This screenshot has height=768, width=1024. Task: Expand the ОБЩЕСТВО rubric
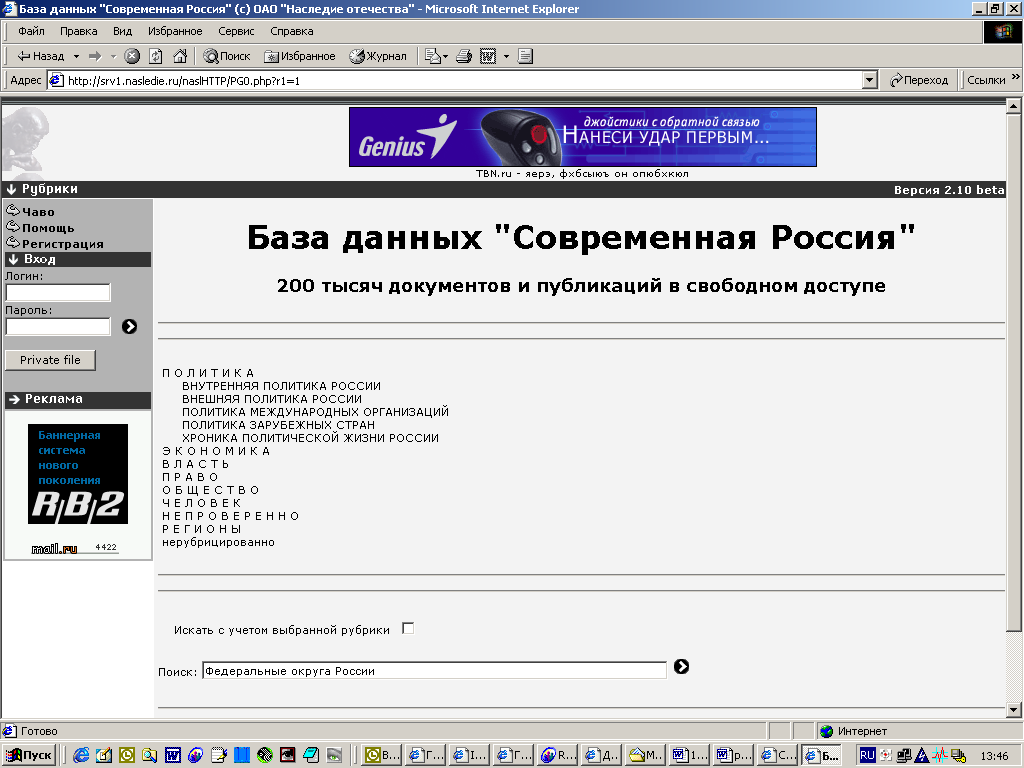(210, 490)
